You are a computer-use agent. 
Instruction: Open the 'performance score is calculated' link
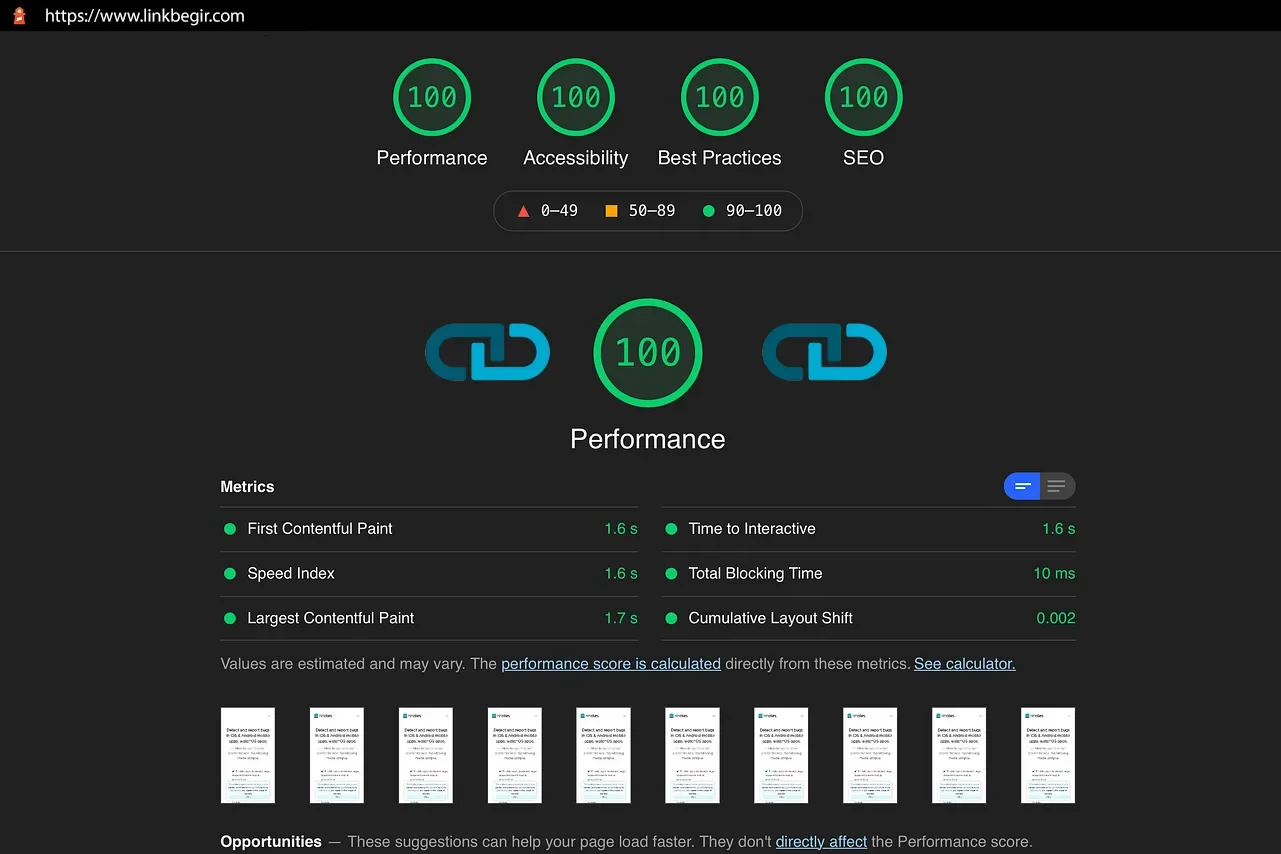click(610, 663)
